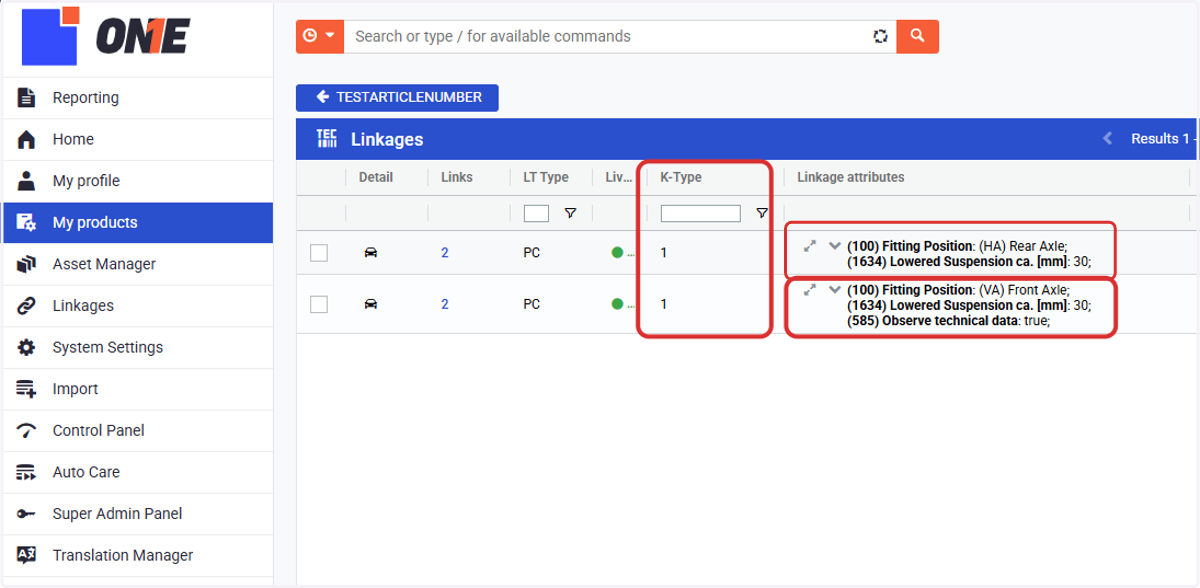Open Translation Manager entry
Screen dimensions: 1200x588
tap(137, 555)
